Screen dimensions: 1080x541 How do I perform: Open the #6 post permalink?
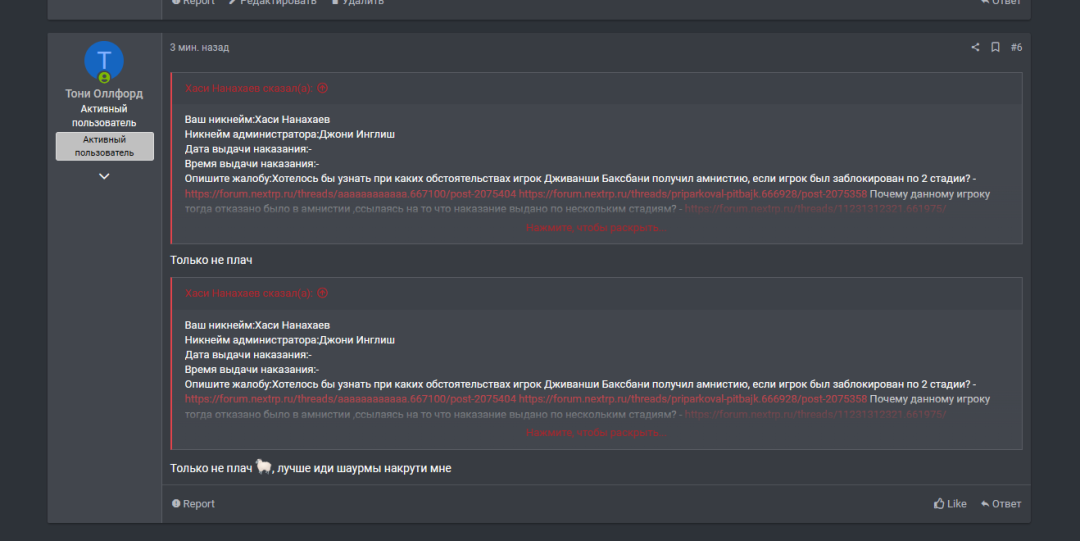click(x=1016, y=47)
